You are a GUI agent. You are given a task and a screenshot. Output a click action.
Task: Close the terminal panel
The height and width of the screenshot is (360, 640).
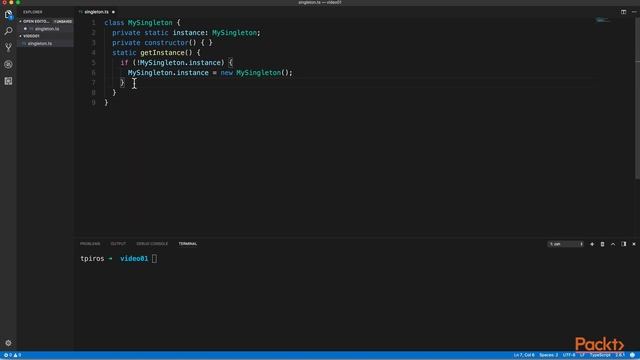tap(634, 244)
